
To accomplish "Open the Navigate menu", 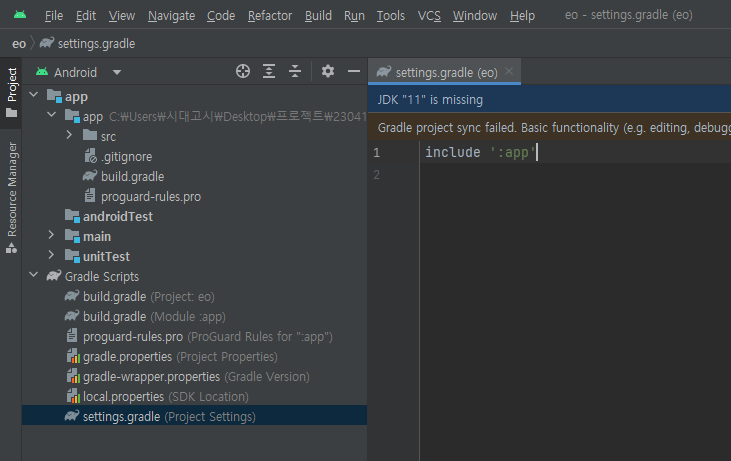I will tap(172, 16).
